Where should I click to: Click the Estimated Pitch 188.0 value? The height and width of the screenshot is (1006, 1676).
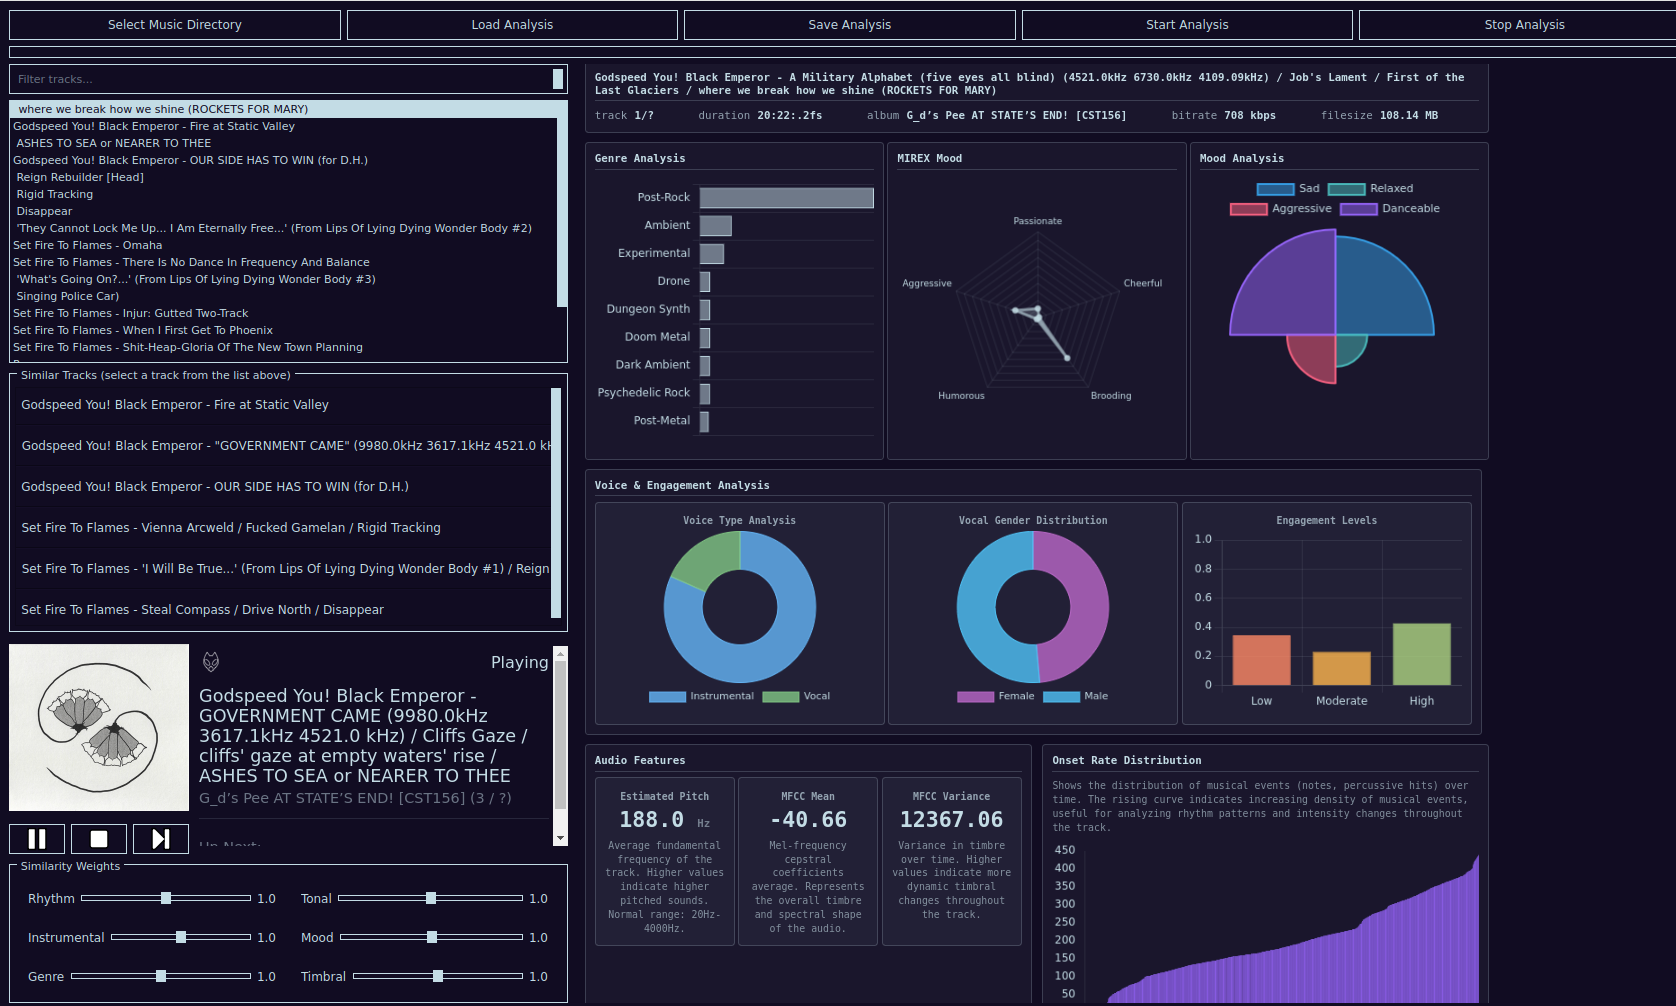click(652, 820)
